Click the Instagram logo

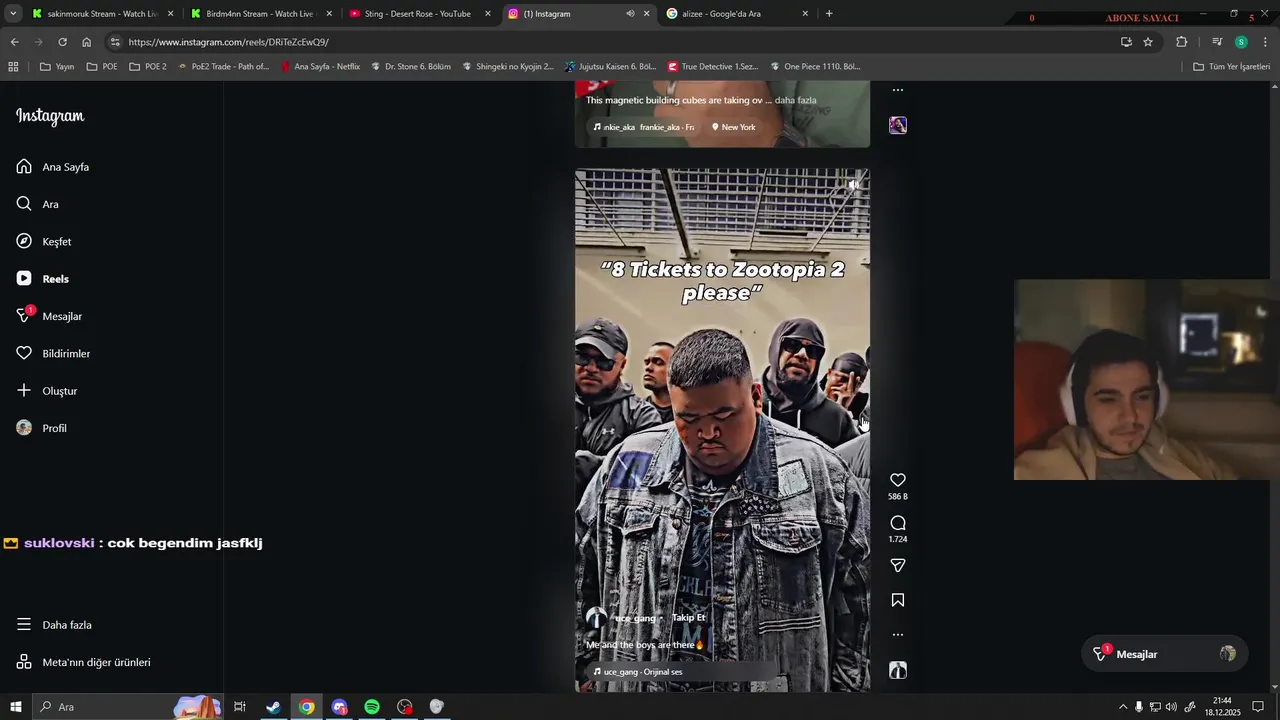click(x=50, y=116)
